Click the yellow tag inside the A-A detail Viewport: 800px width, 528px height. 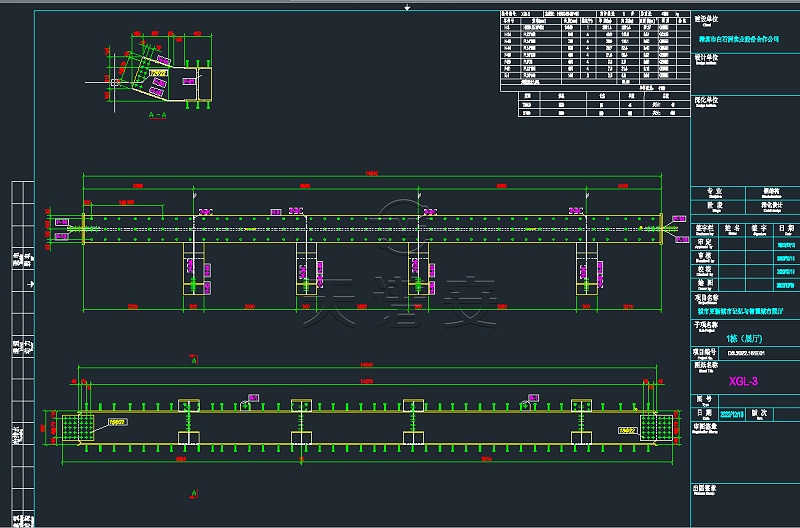tap(156, 73)
